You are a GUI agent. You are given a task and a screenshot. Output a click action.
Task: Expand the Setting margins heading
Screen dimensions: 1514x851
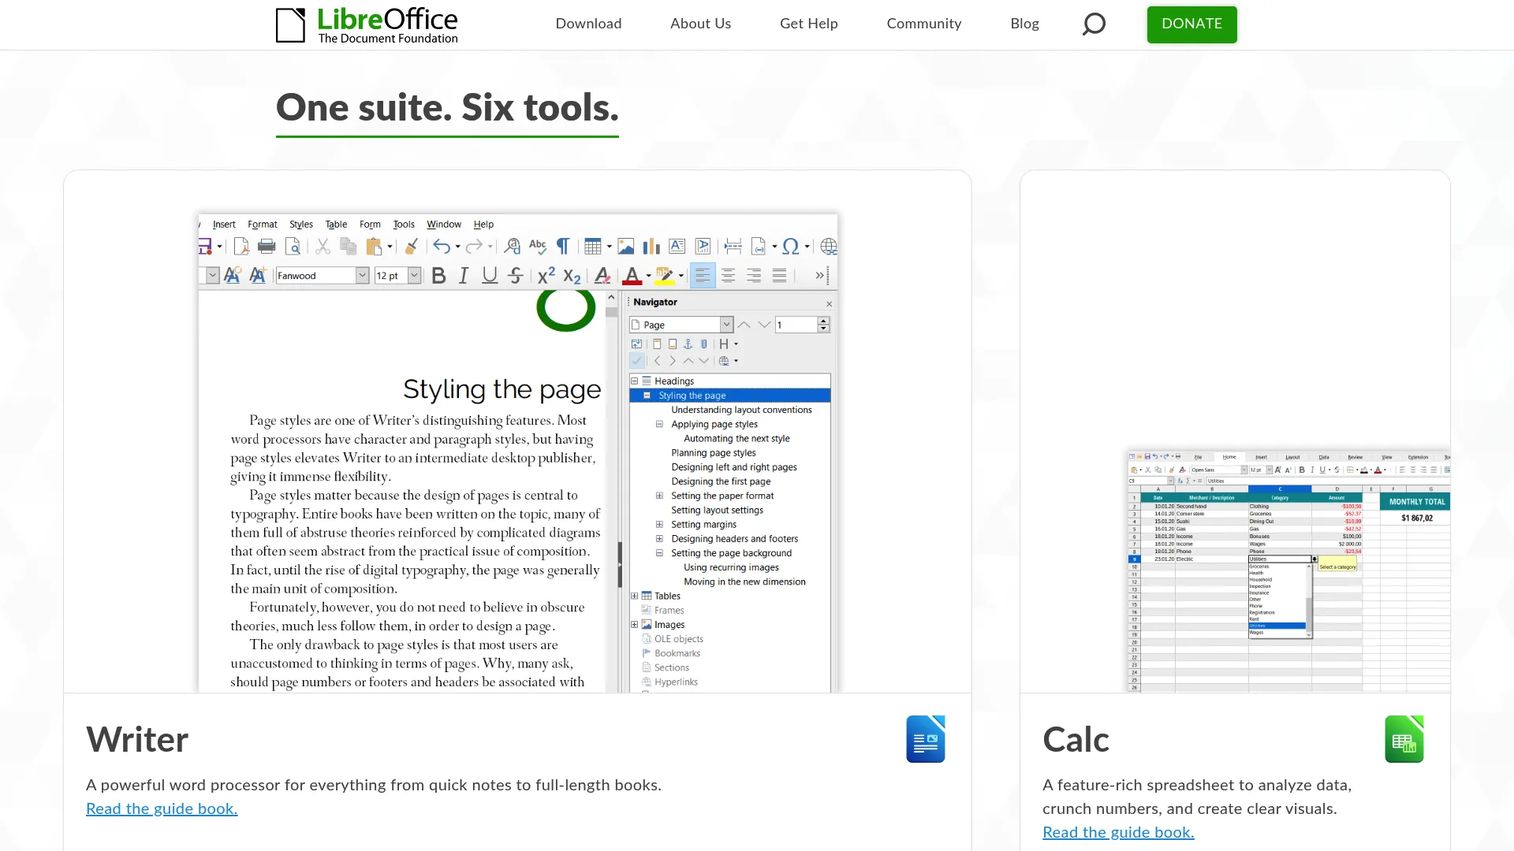click(x=659, y=524)
